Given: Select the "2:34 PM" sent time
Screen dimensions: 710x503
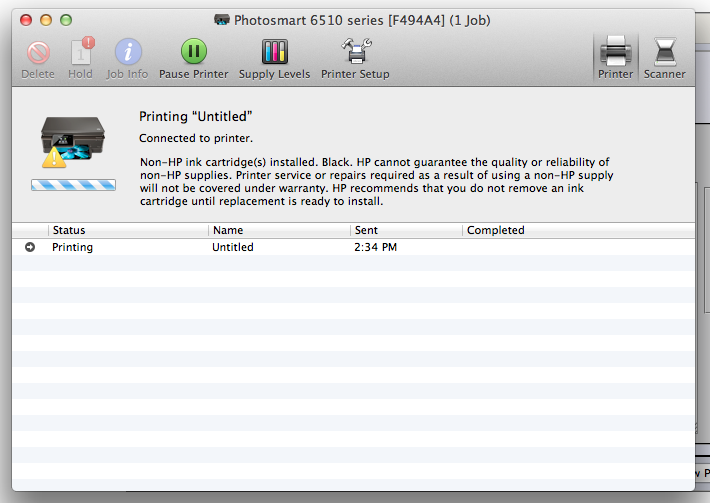Looking at the screenshot, I should pyautogui.click(x=375, y=247).
